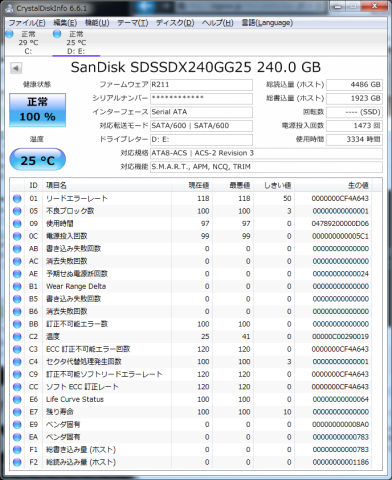Click the 生の値 column header
Image resolution: width=392 pixels, height=480 pixels.
333,185
